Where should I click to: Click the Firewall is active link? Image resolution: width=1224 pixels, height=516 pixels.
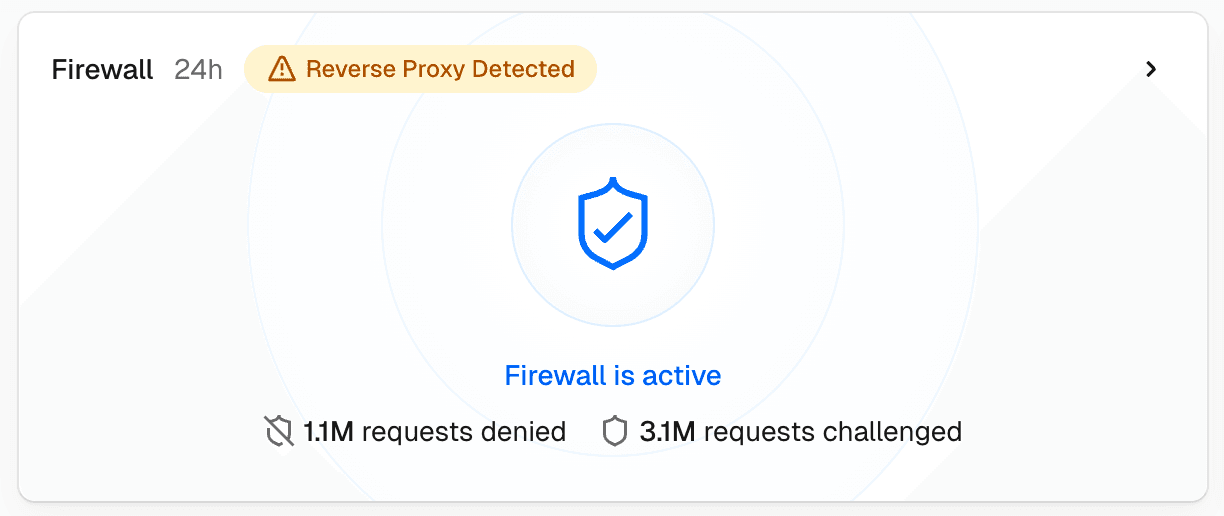(612, 376)
